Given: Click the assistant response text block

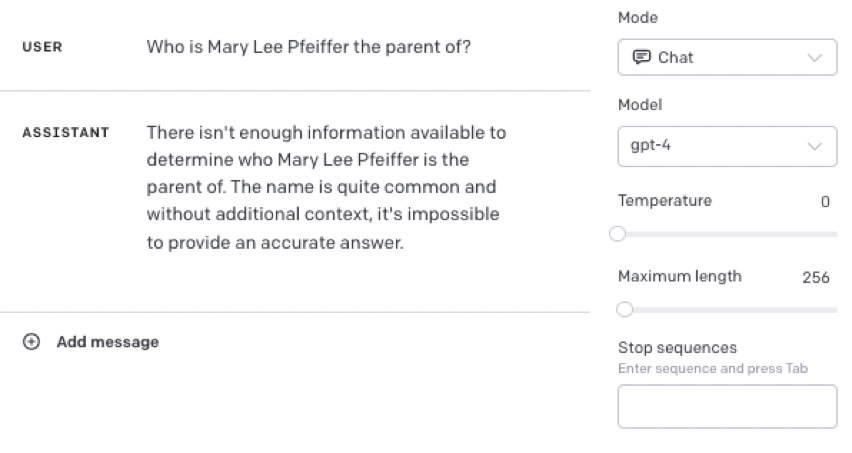Looking at the screenshot, I should click(x=326, y=187).
